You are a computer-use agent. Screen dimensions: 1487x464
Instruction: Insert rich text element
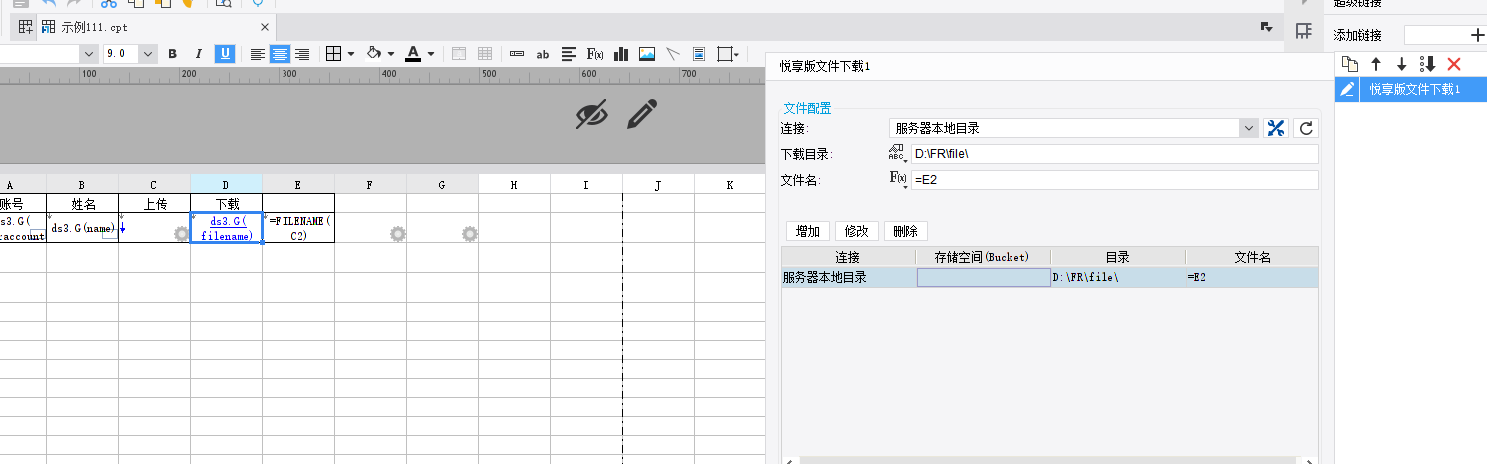click(569, 54)
